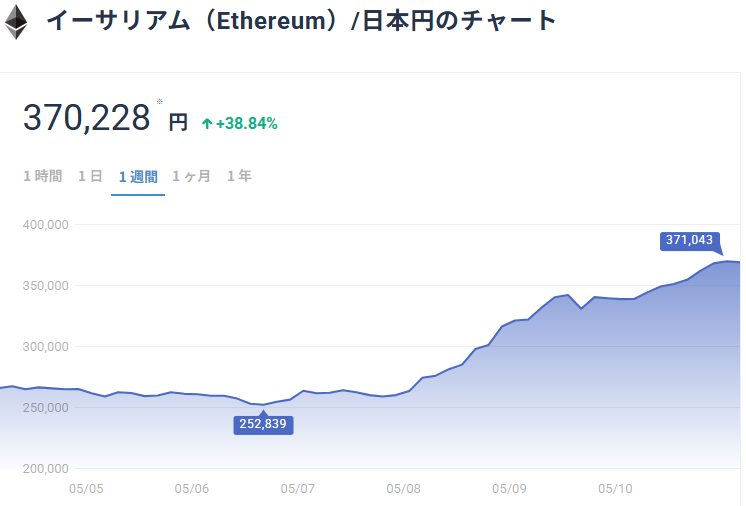Click the 300,000 y-axis label
The width and height of the screenshot is (746, 506).
(x=45, y=347)
